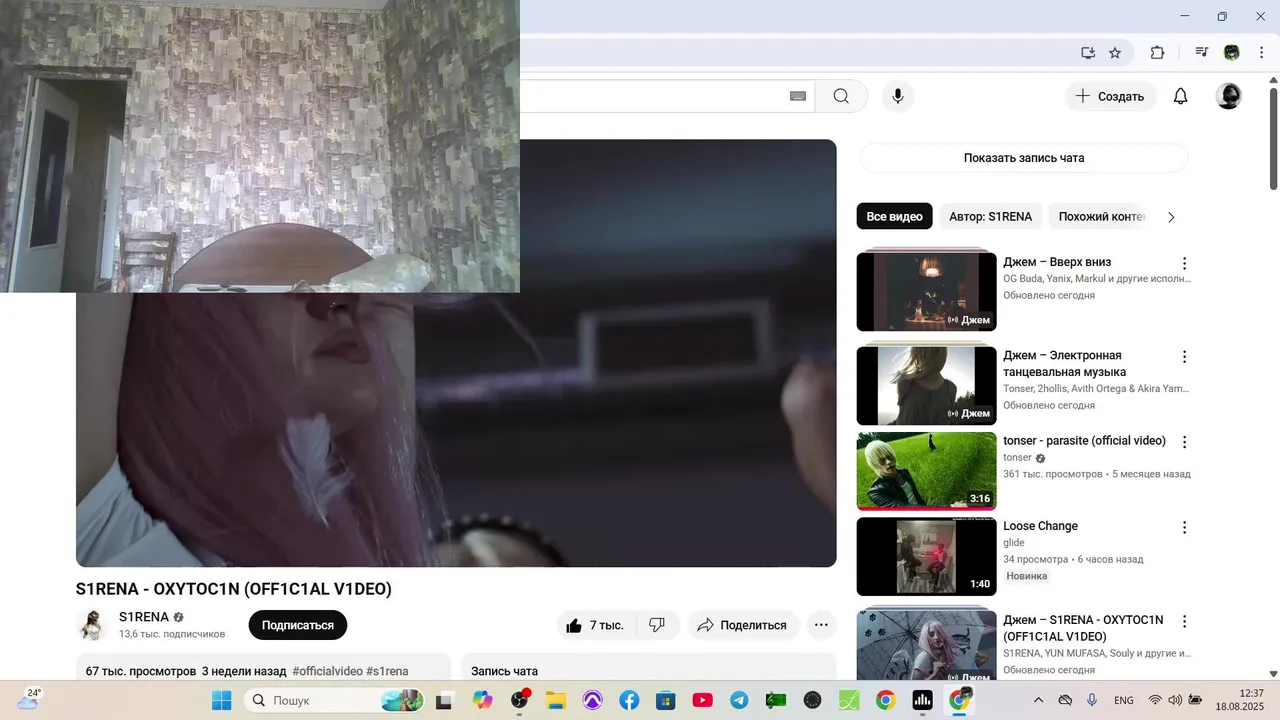Click the Подписаться button
Image resolution: width=1280 pixels, height=720 pixels.
298,625
